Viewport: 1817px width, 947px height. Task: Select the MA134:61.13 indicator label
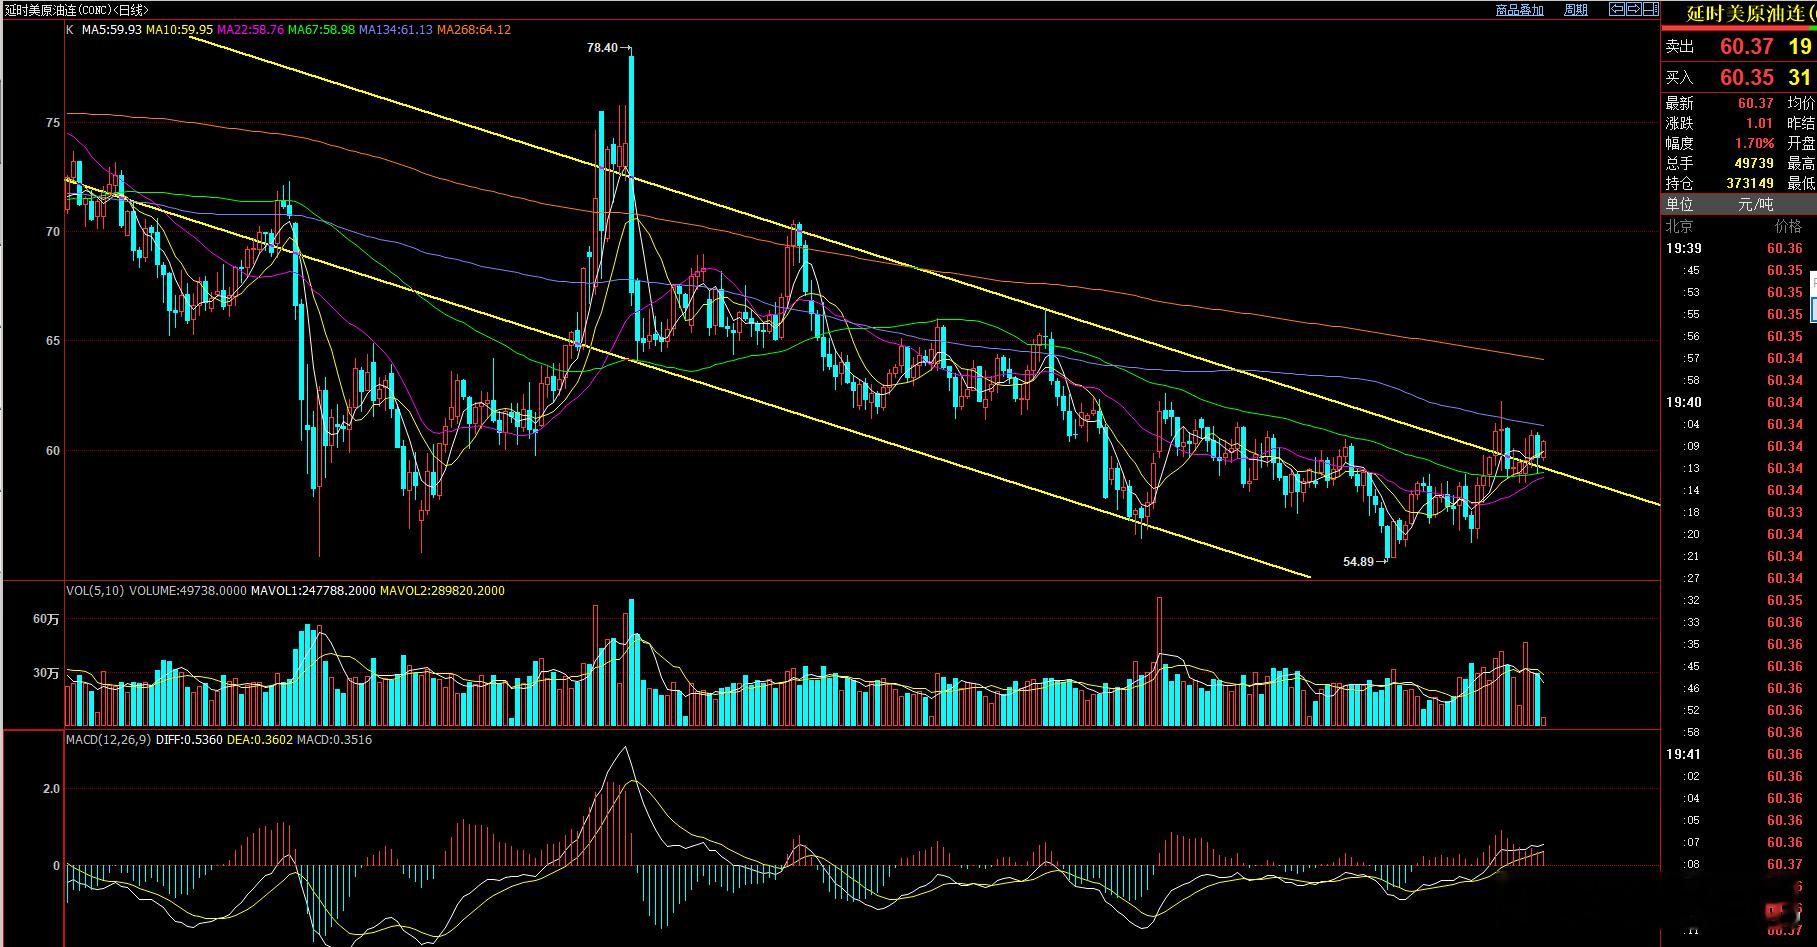coord(396,30)
